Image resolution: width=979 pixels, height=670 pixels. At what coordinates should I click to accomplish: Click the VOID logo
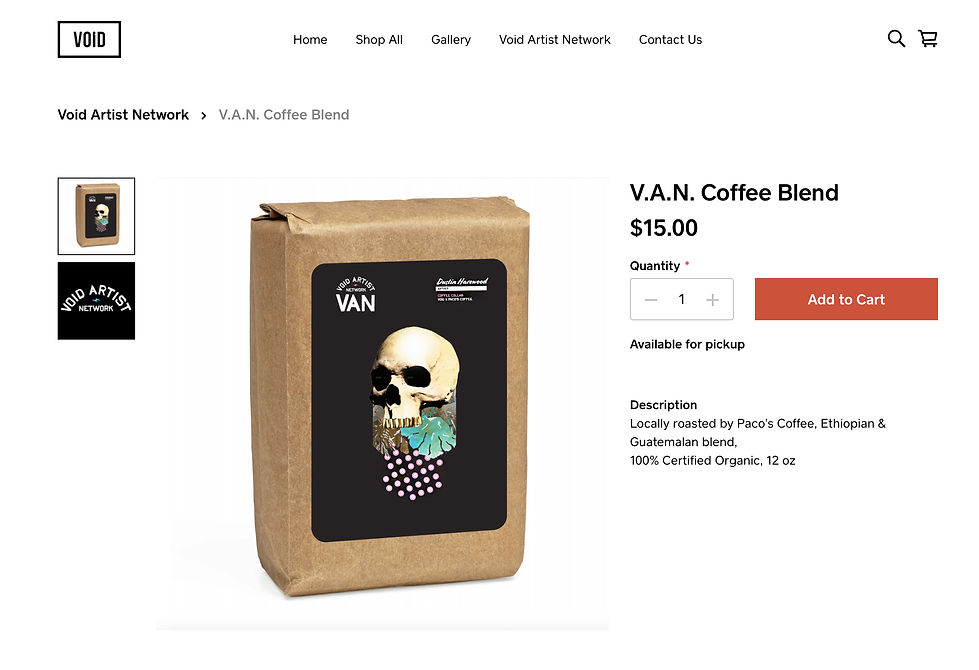point(89,39)
